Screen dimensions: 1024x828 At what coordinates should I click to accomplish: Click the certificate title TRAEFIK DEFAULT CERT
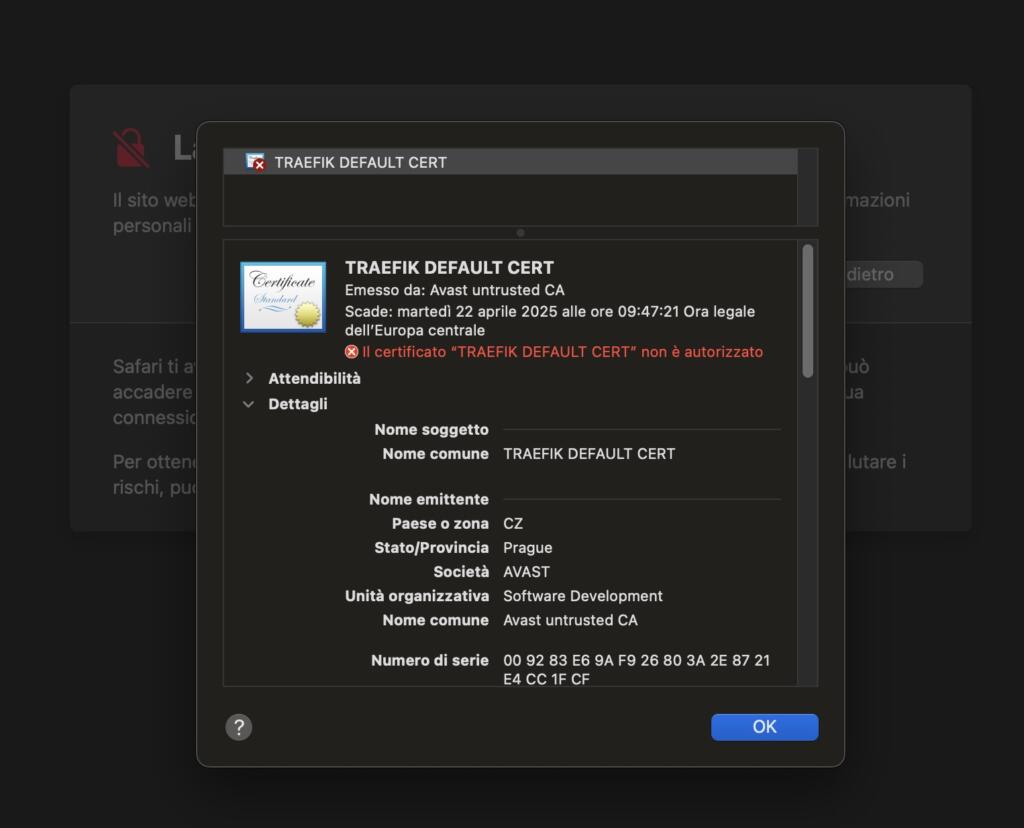pos(449,268)
